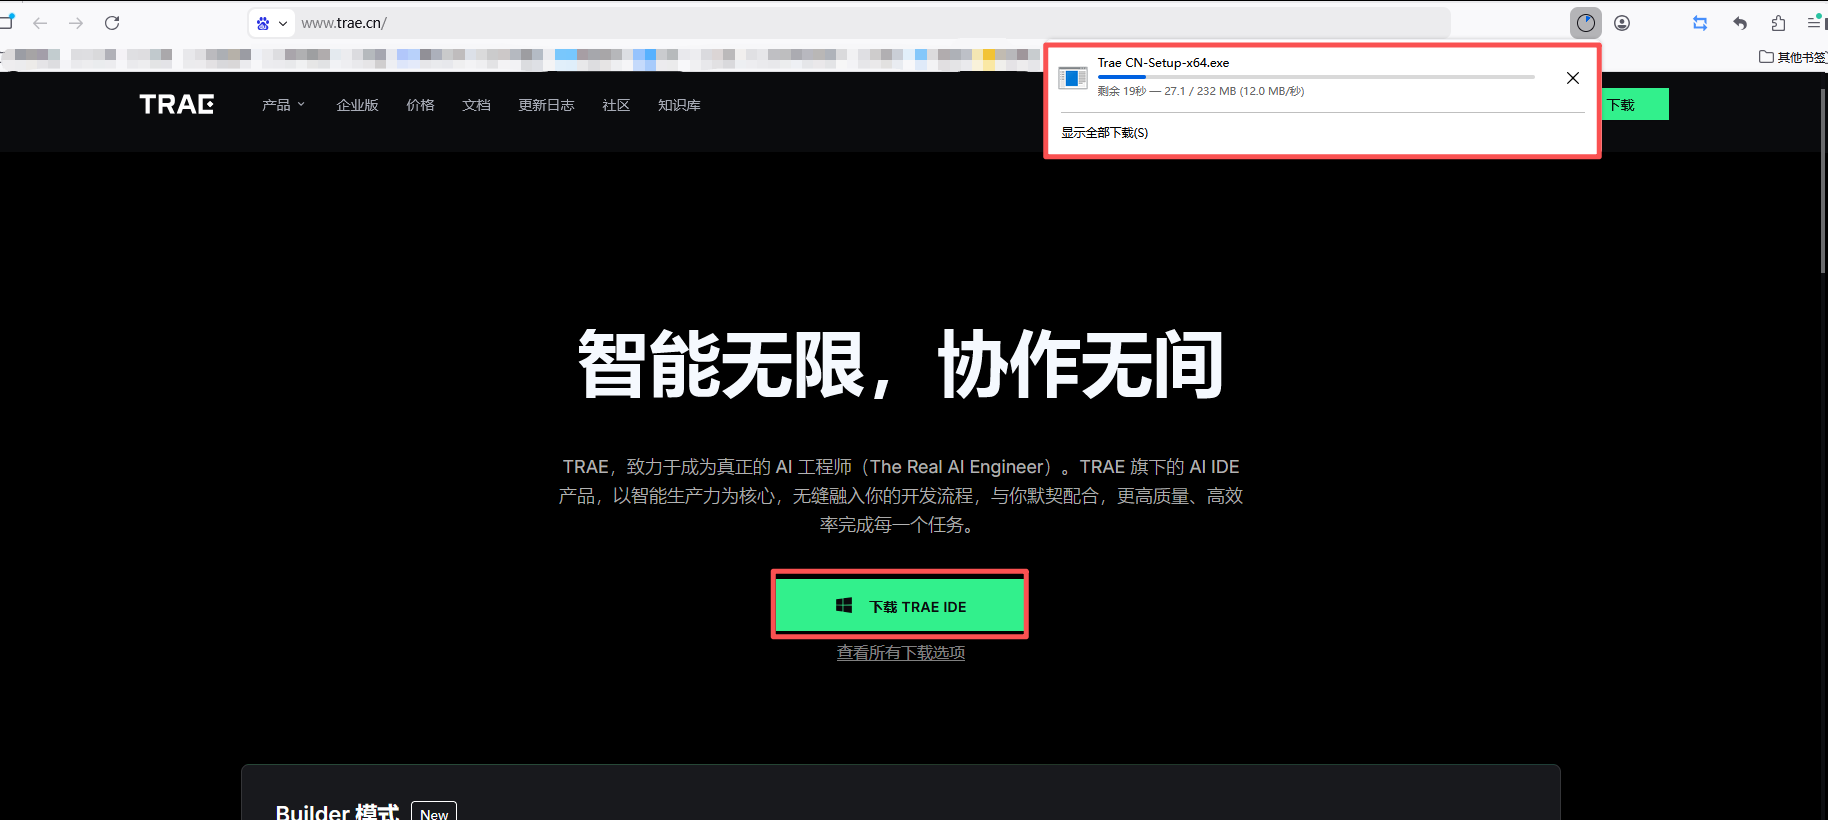
Task: Click the download progress bar
Action: click(1316, 77)
